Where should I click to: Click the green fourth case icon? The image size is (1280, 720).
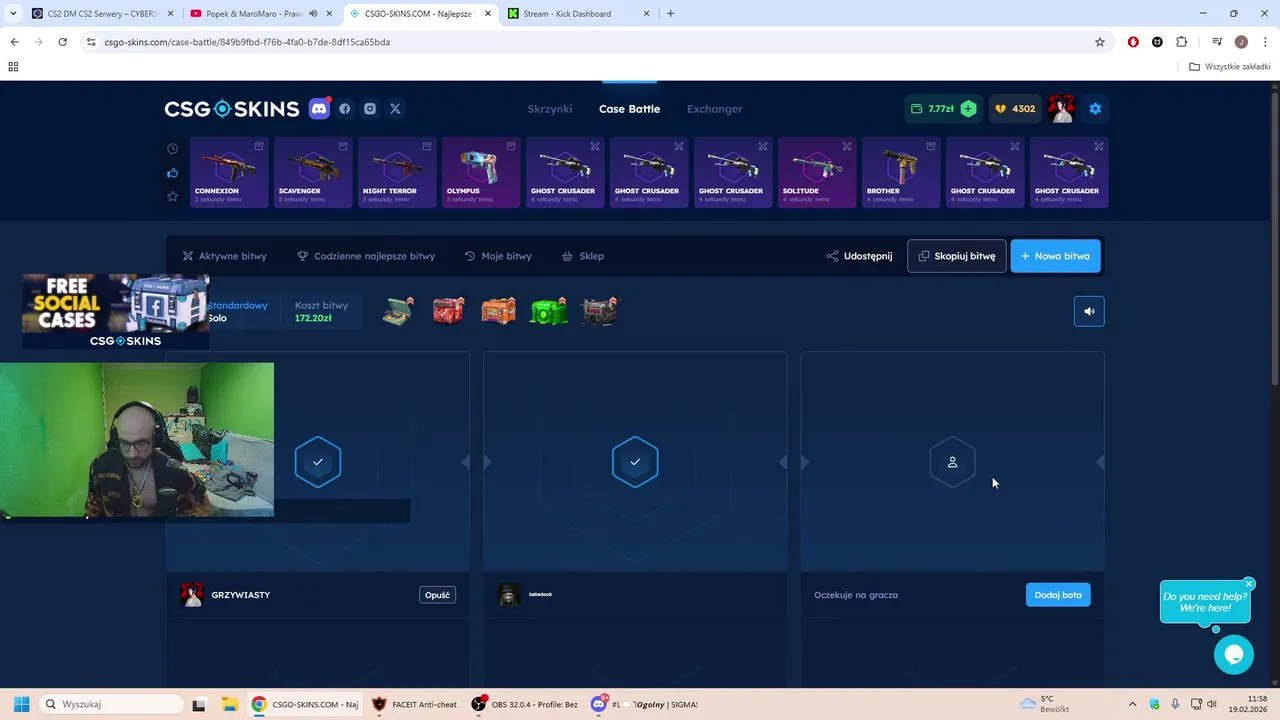pos(549,311)
